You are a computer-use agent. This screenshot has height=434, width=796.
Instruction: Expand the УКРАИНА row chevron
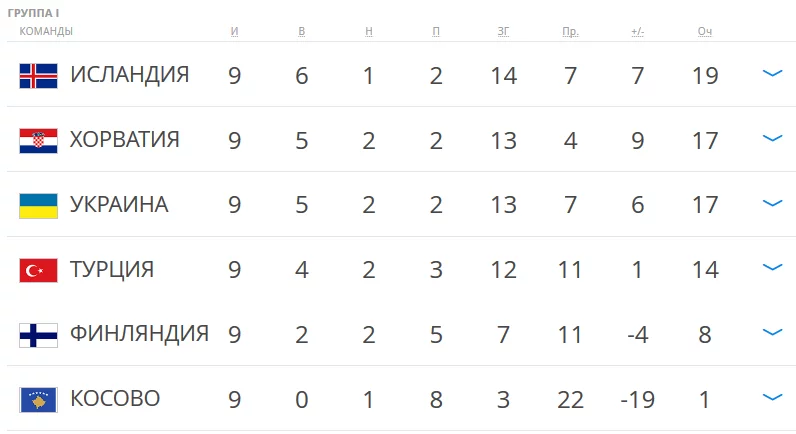[771, 203]
